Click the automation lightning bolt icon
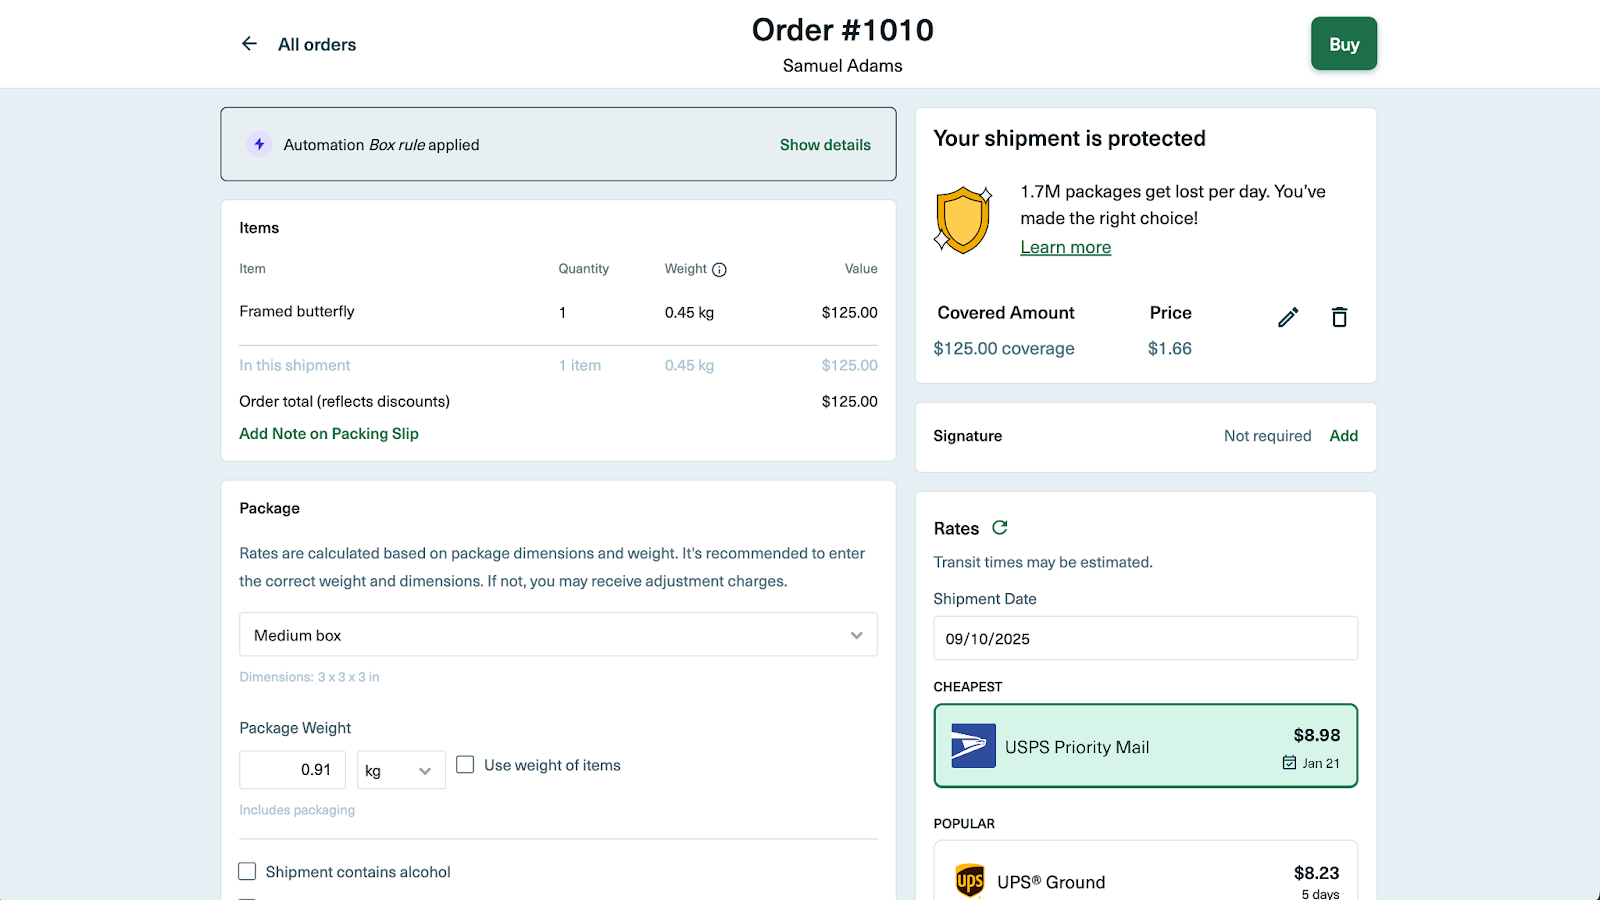1600x900 pixels. click(259, 145)
